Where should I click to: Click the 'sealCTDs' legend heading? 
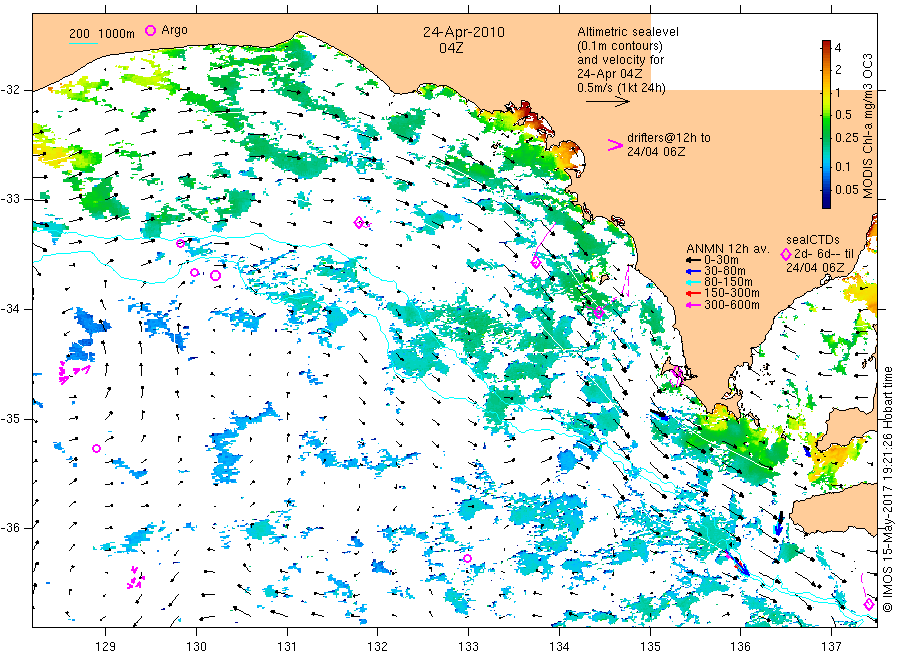pyautogui.click(x=813, y=240)
